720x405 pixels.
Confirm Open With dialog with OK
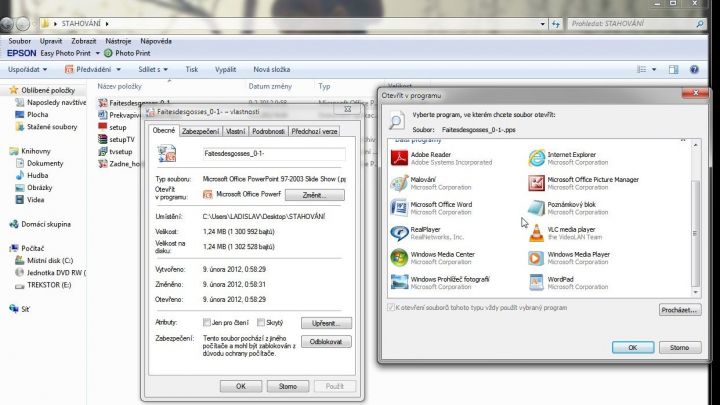[633, 348]
